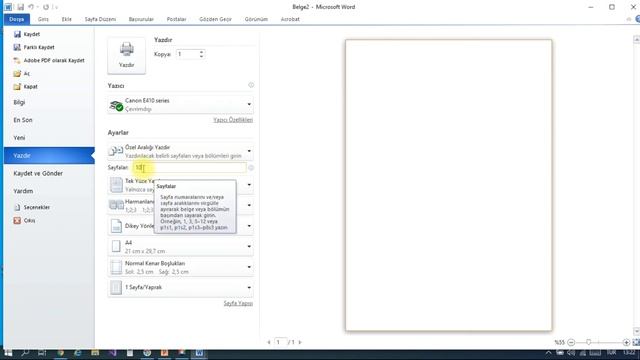Click the %55 zoom percentage
Viewport: 640px width, 360px height.
560,342
